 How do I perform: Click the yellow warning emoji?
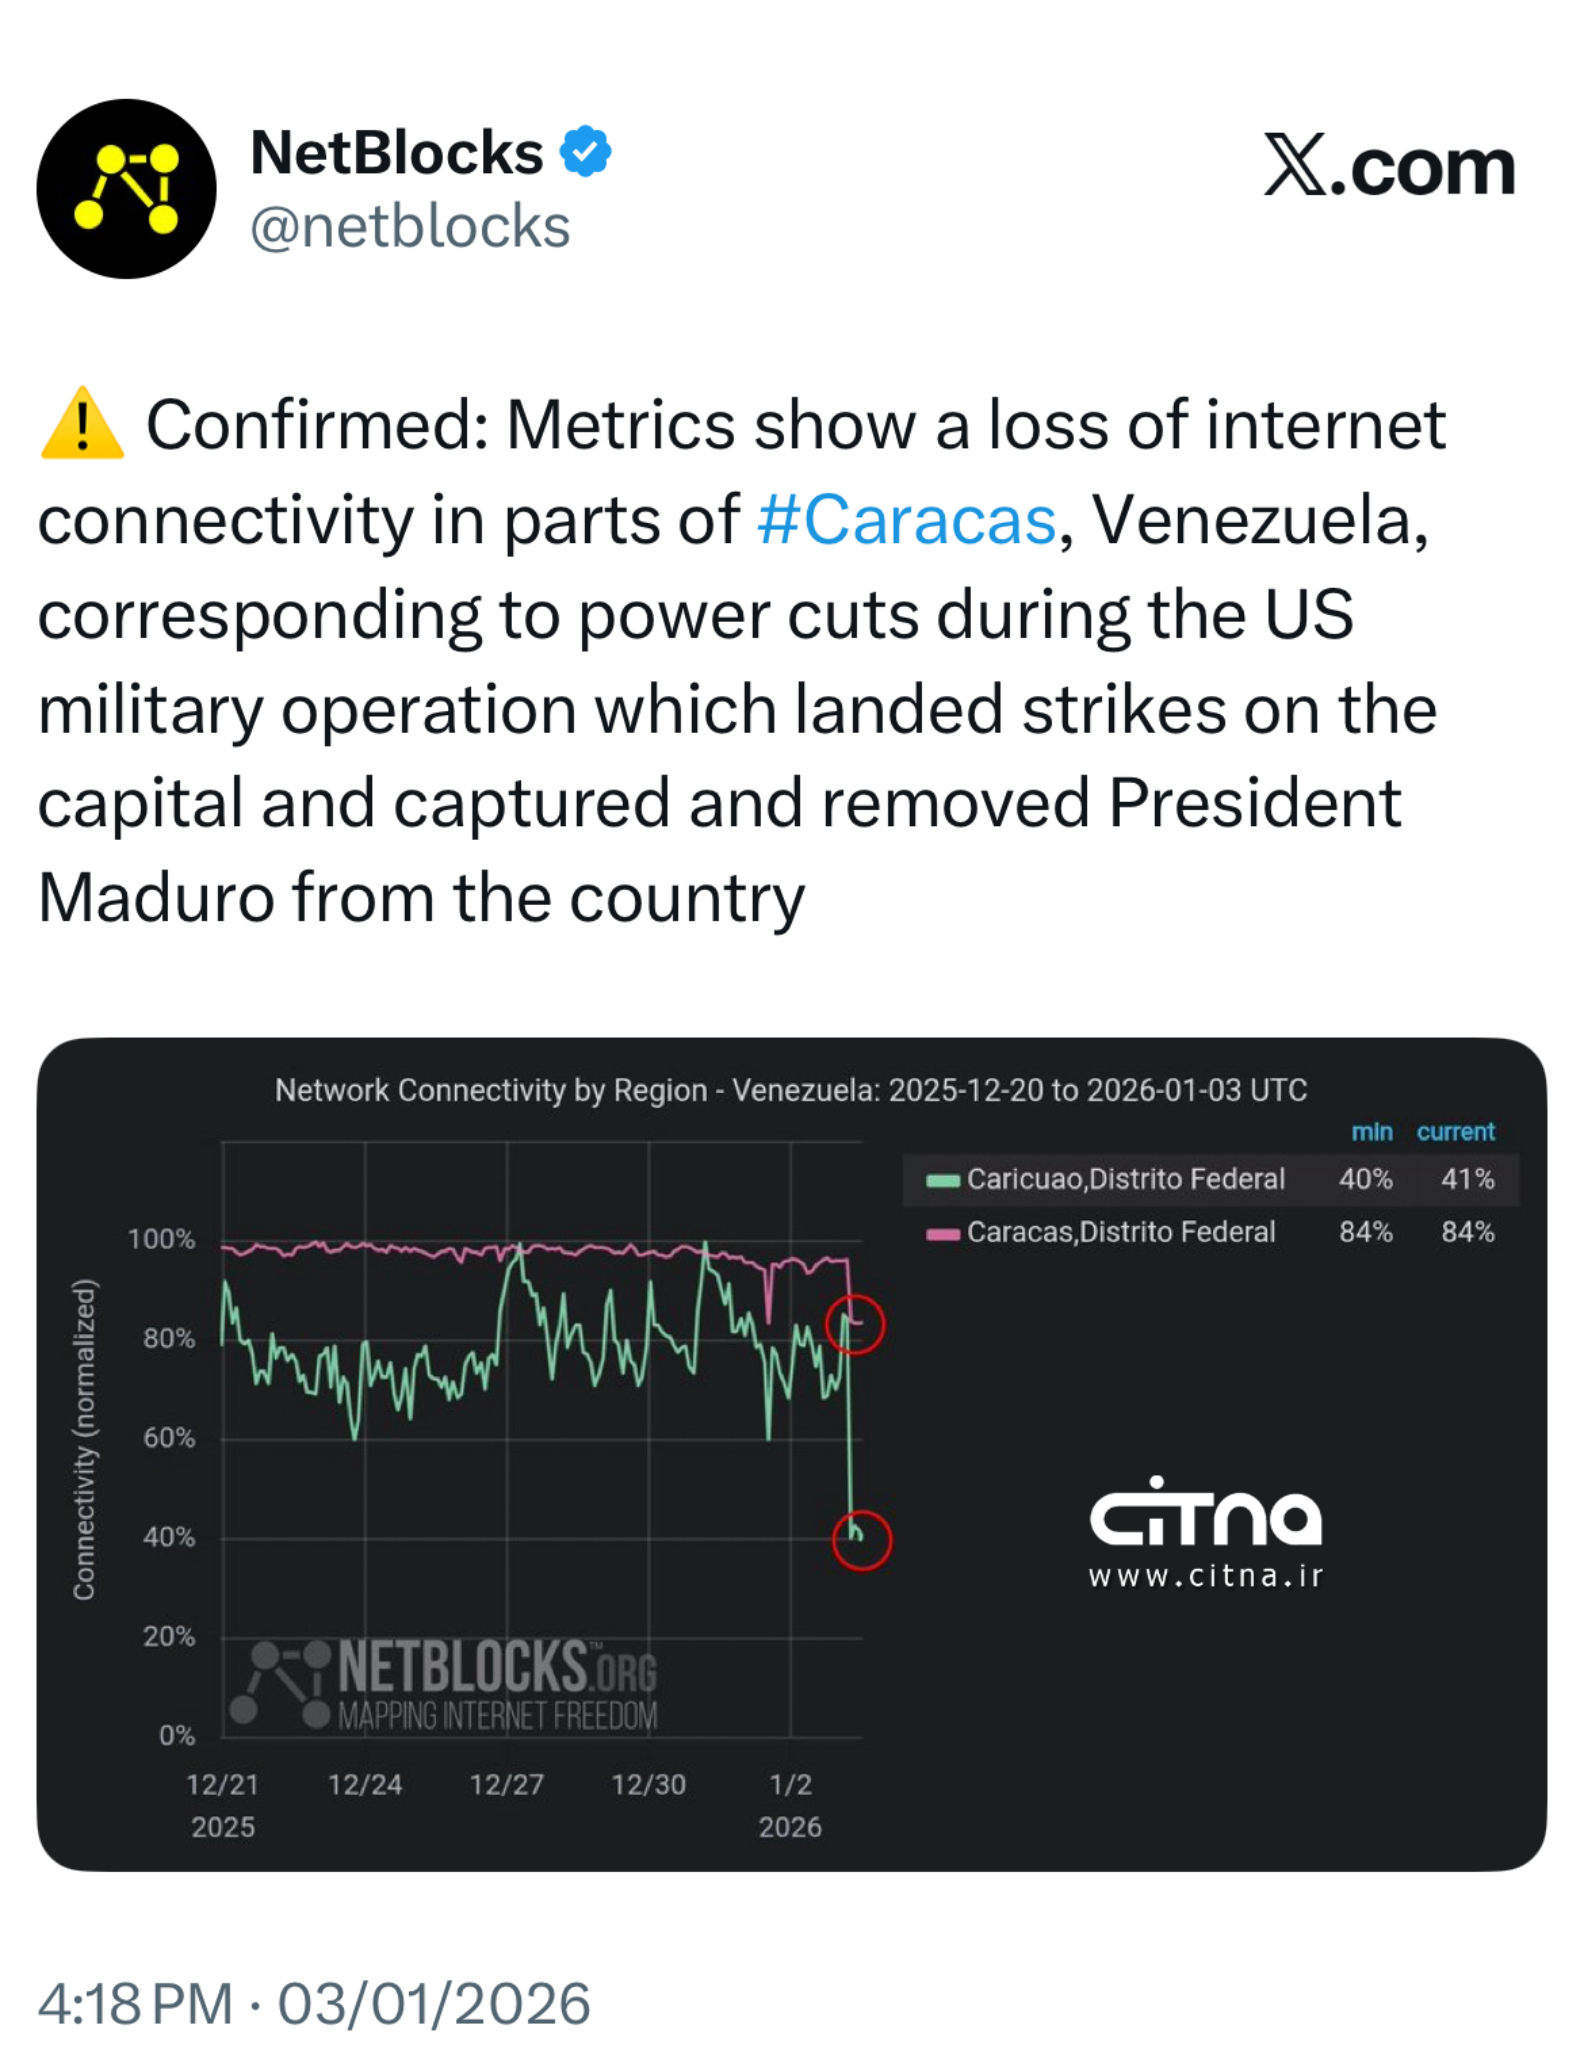pyautogui.click(x=82, y=424)
